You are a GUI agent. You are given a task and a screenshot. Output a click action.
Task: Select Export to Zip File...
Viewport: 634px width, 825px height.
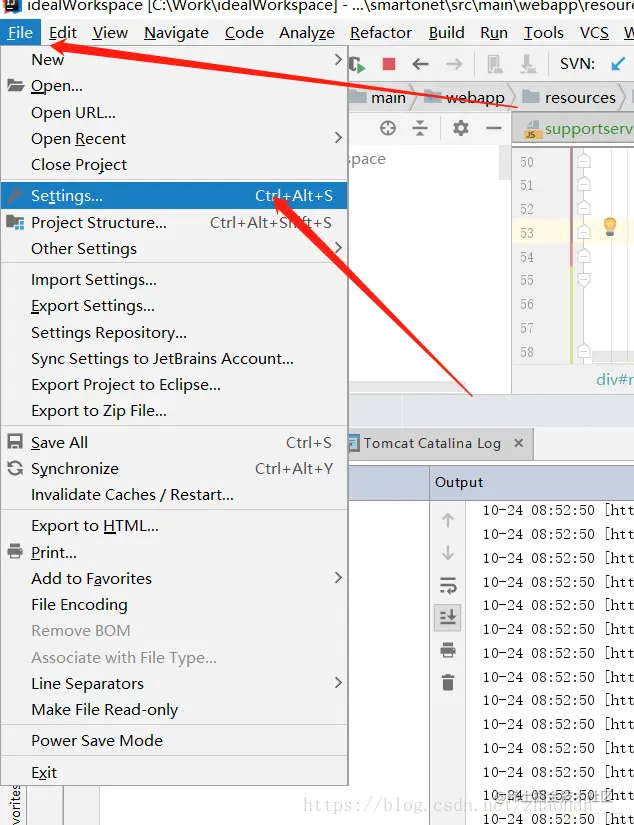[x=174, y=410]
